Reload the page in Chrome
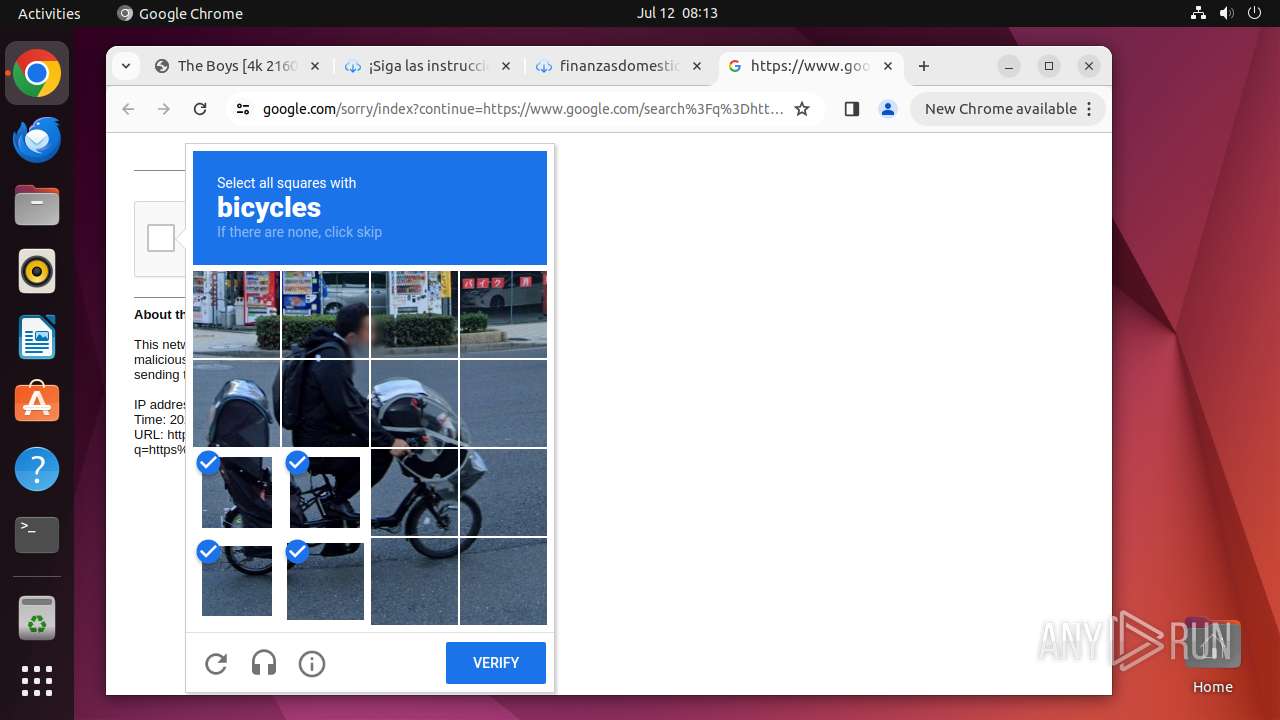This screenshot has height=720, width=1280. point(200,109)
